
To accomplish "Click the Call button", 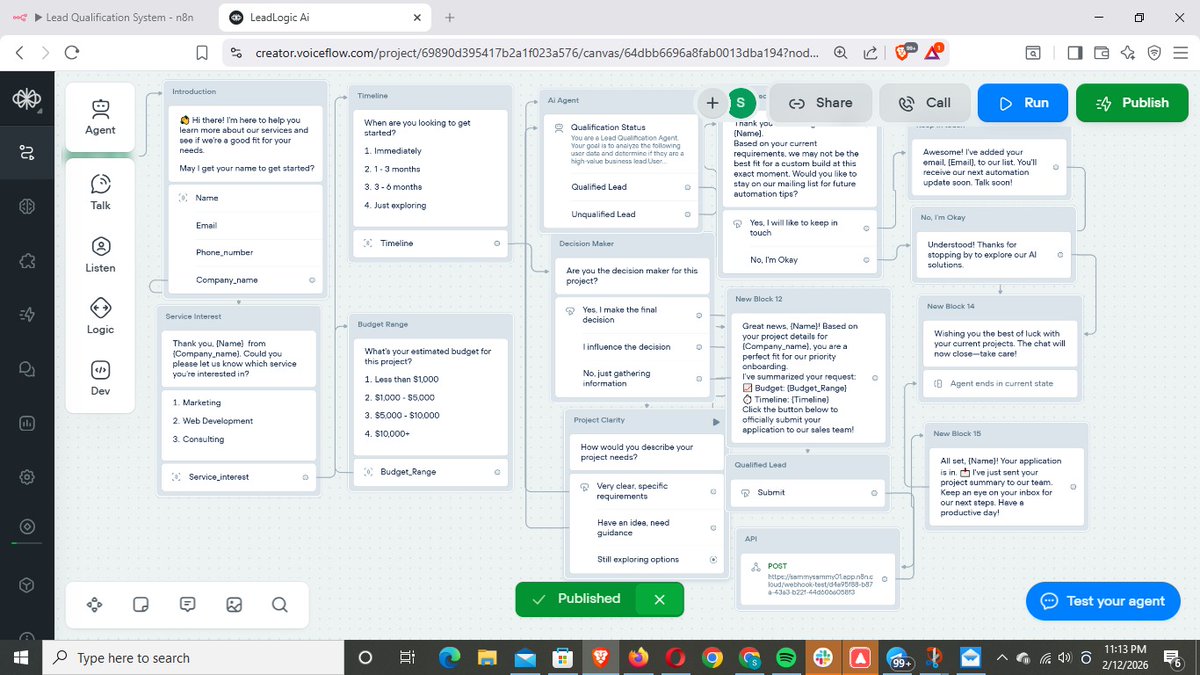I will tap(925, 102).
